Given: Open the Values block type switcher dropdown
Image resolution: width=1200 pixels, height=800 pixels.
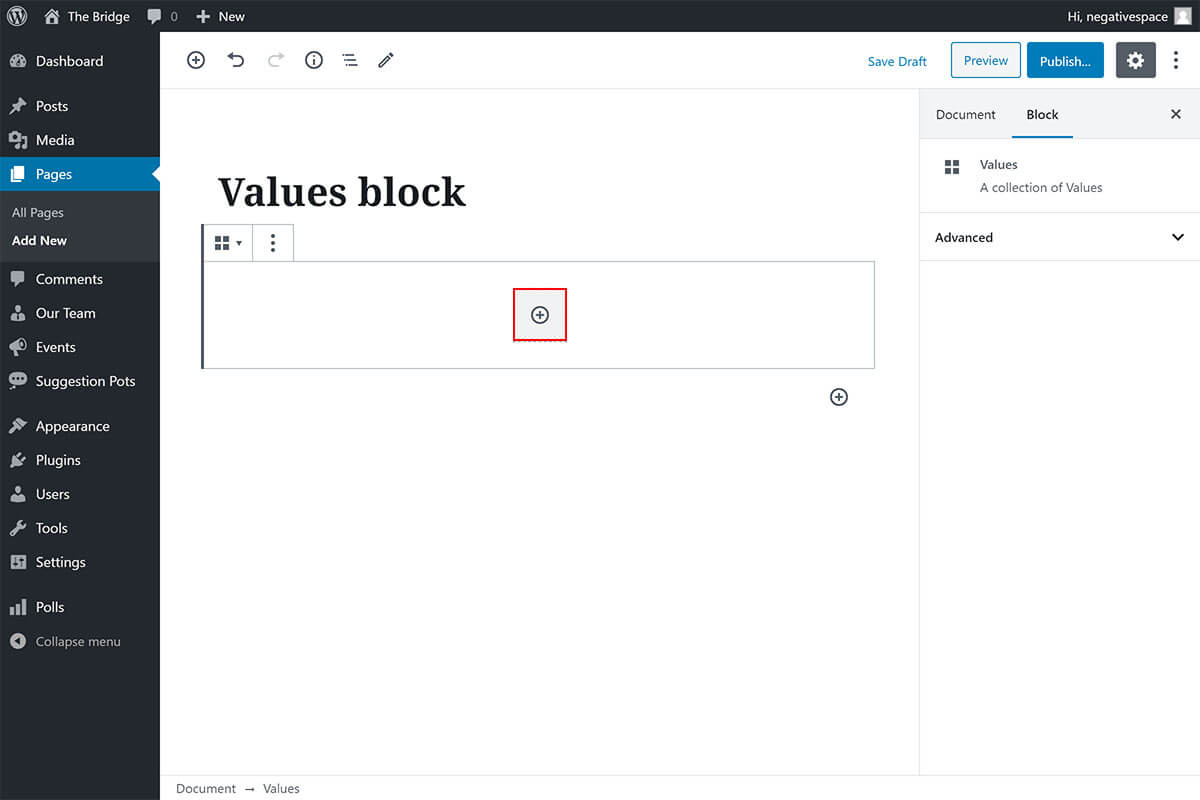Looking at the screenshot, I should (228, 243).
